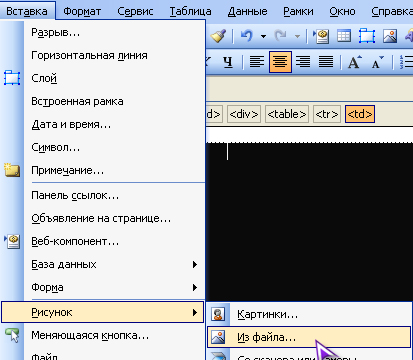Choose Картинки... in the submenu

coord(309,314)
